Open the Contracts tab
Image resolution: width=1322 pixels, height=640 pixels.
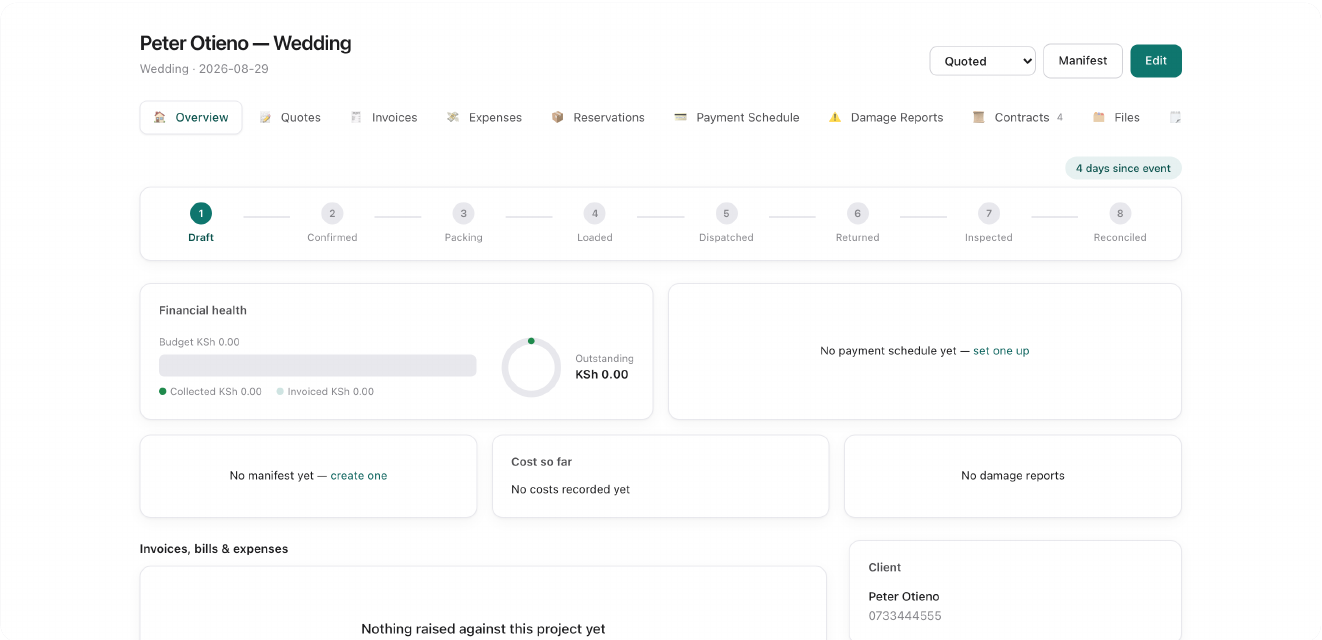(1018, 117)
